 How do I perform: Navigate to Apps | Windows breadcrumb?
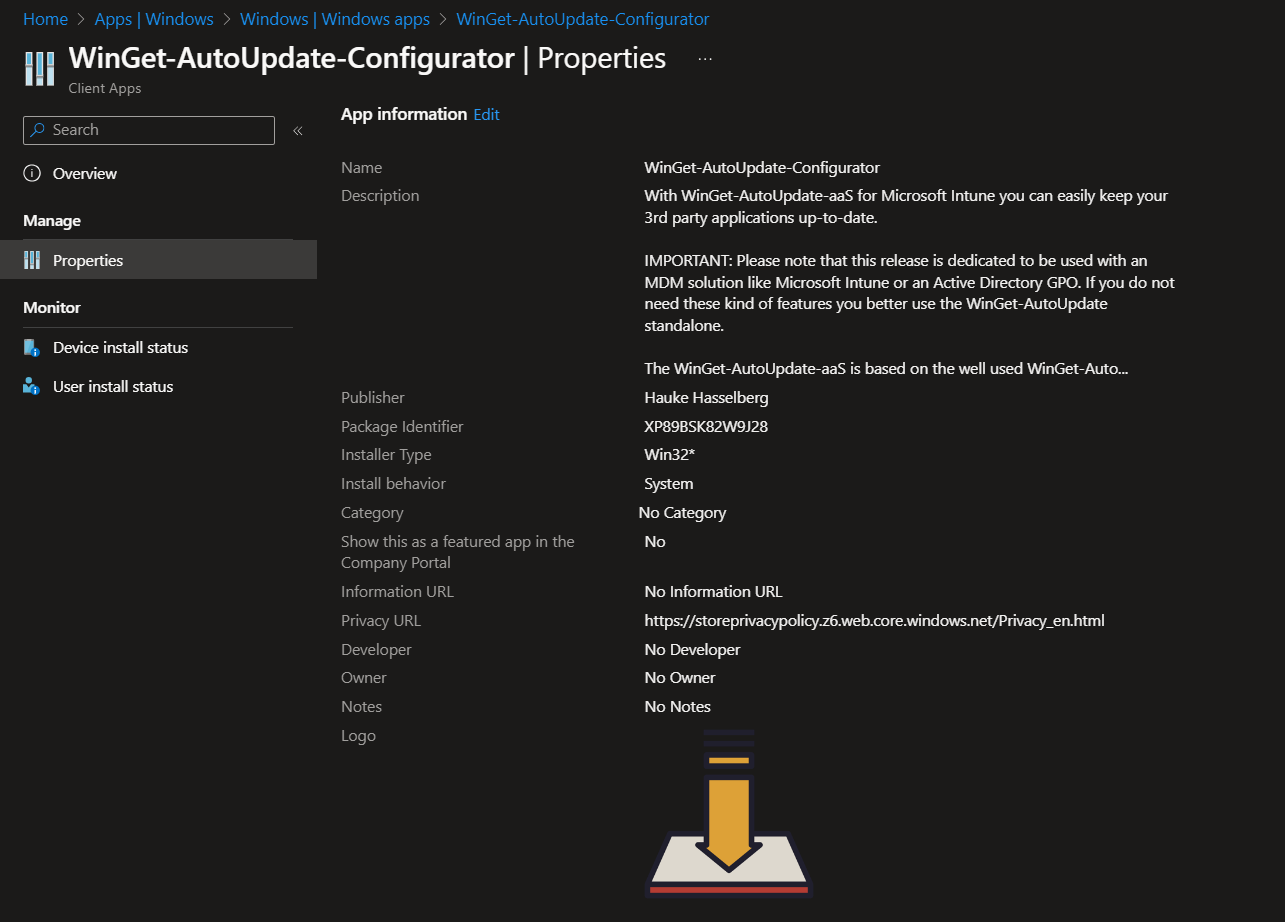tap(154, 19)
